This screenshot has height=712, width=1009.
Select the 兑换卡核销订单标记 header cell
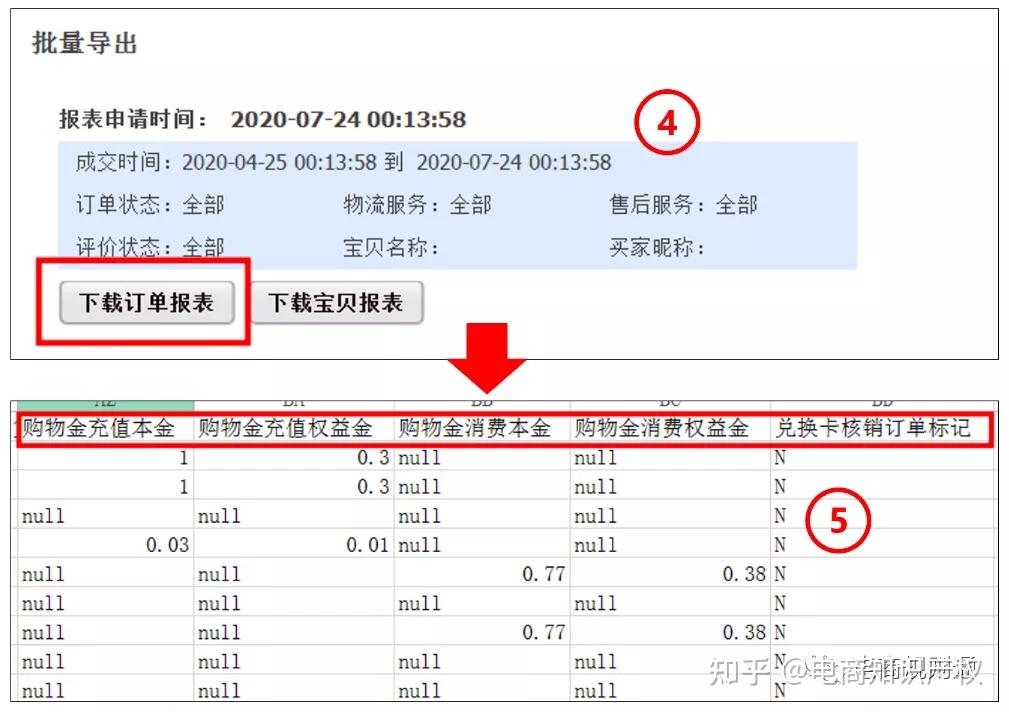click(x=873, y=429)
